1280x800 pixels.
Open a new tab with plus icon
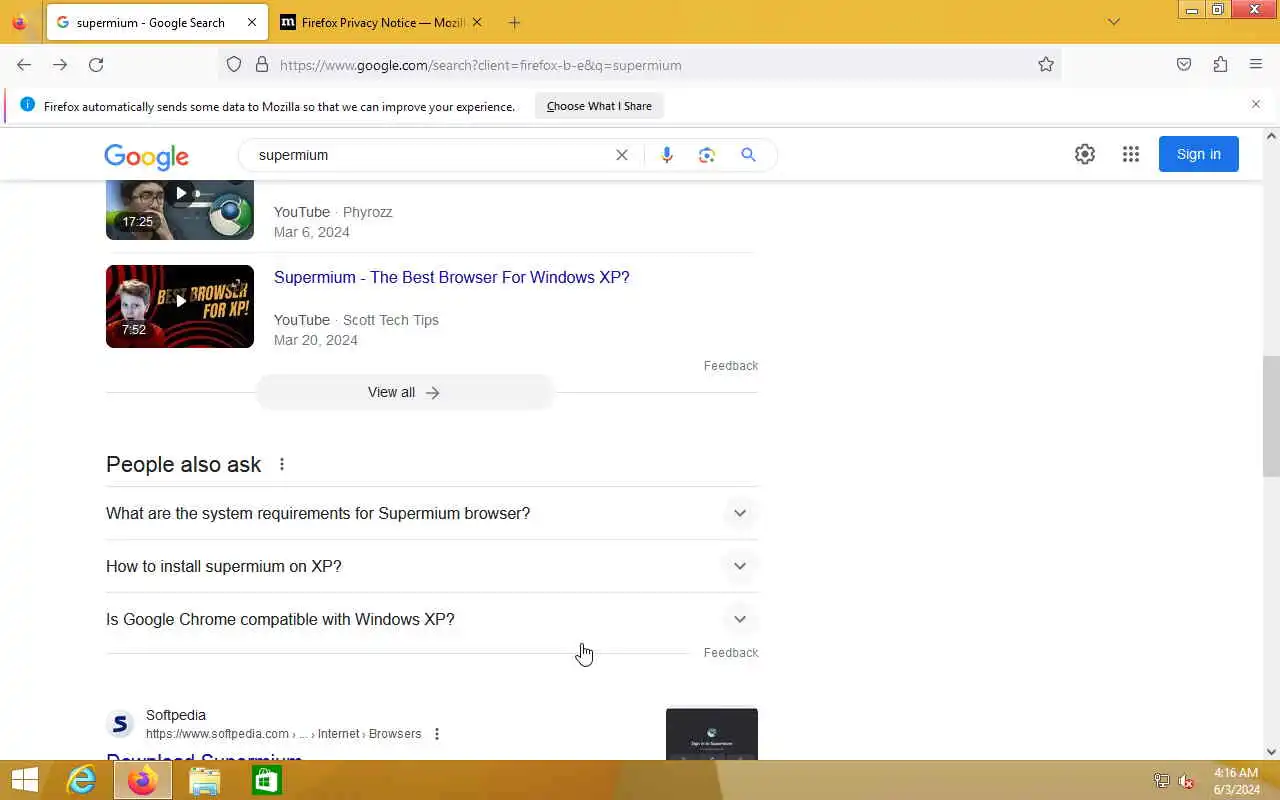514,22
